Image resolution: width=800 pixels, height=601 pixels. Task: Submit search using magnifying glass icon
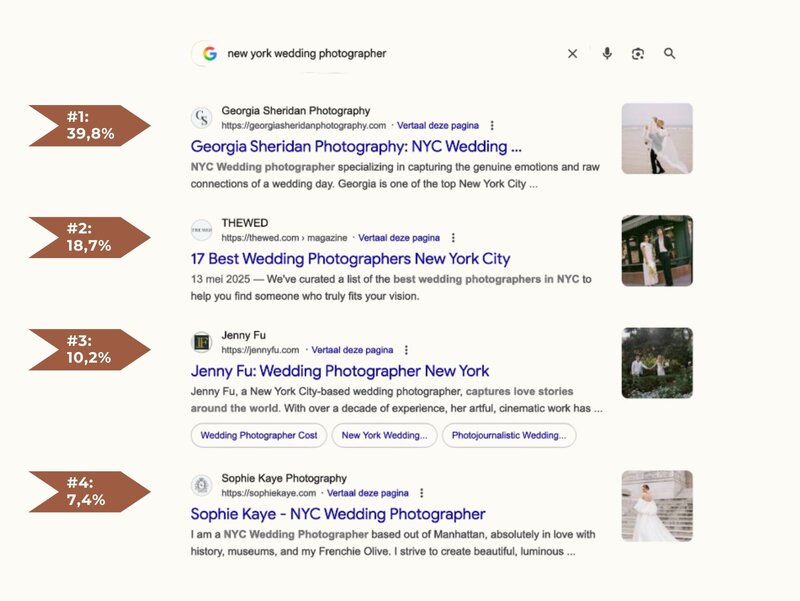669,54
